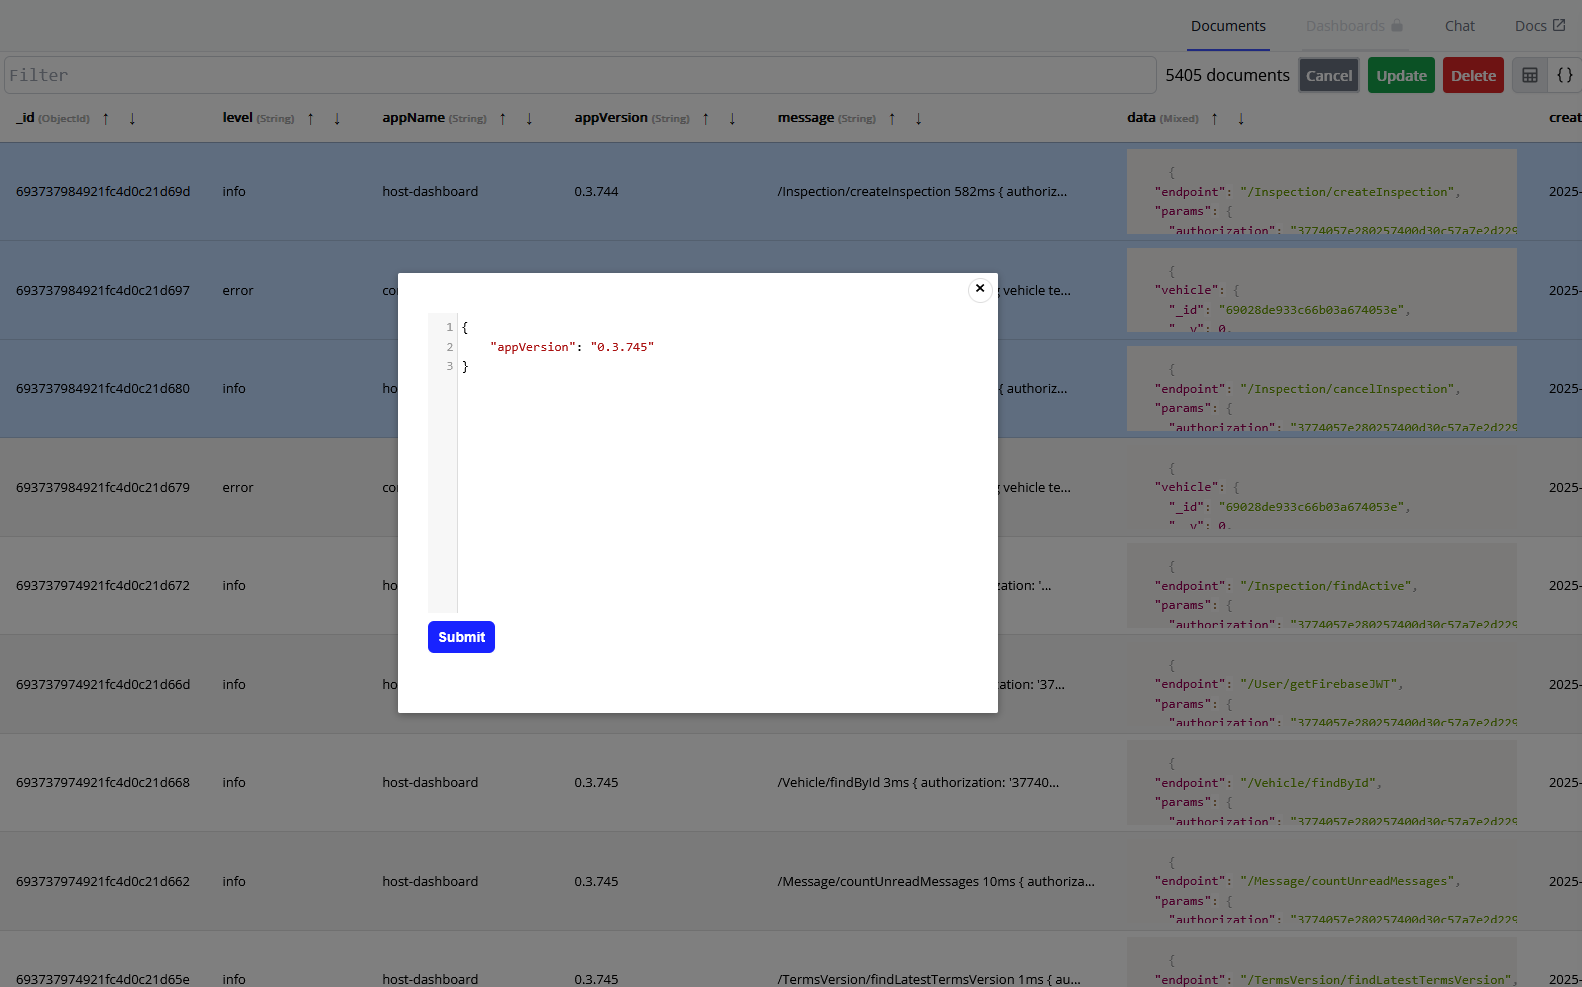
Task: Open the Documents tab
Action: (1228, 26)
